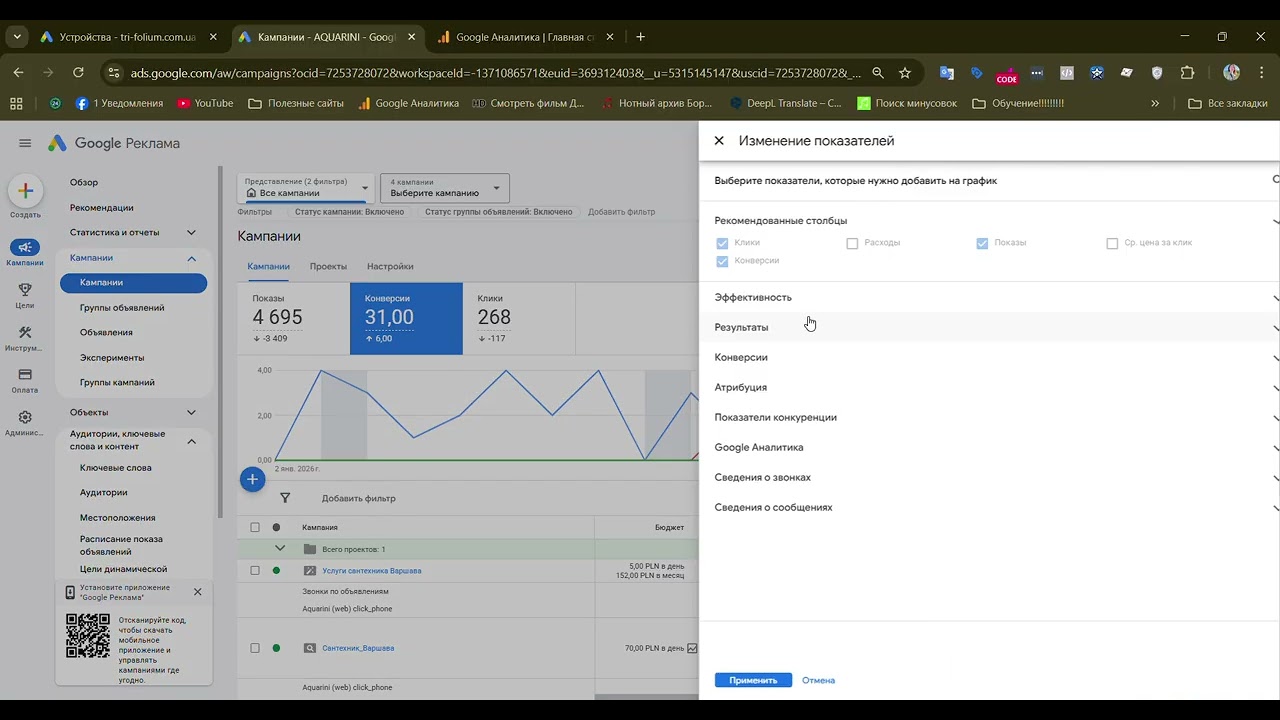Open the CODE extension icon
1280x720 pixels.
tap(1007, 74)
